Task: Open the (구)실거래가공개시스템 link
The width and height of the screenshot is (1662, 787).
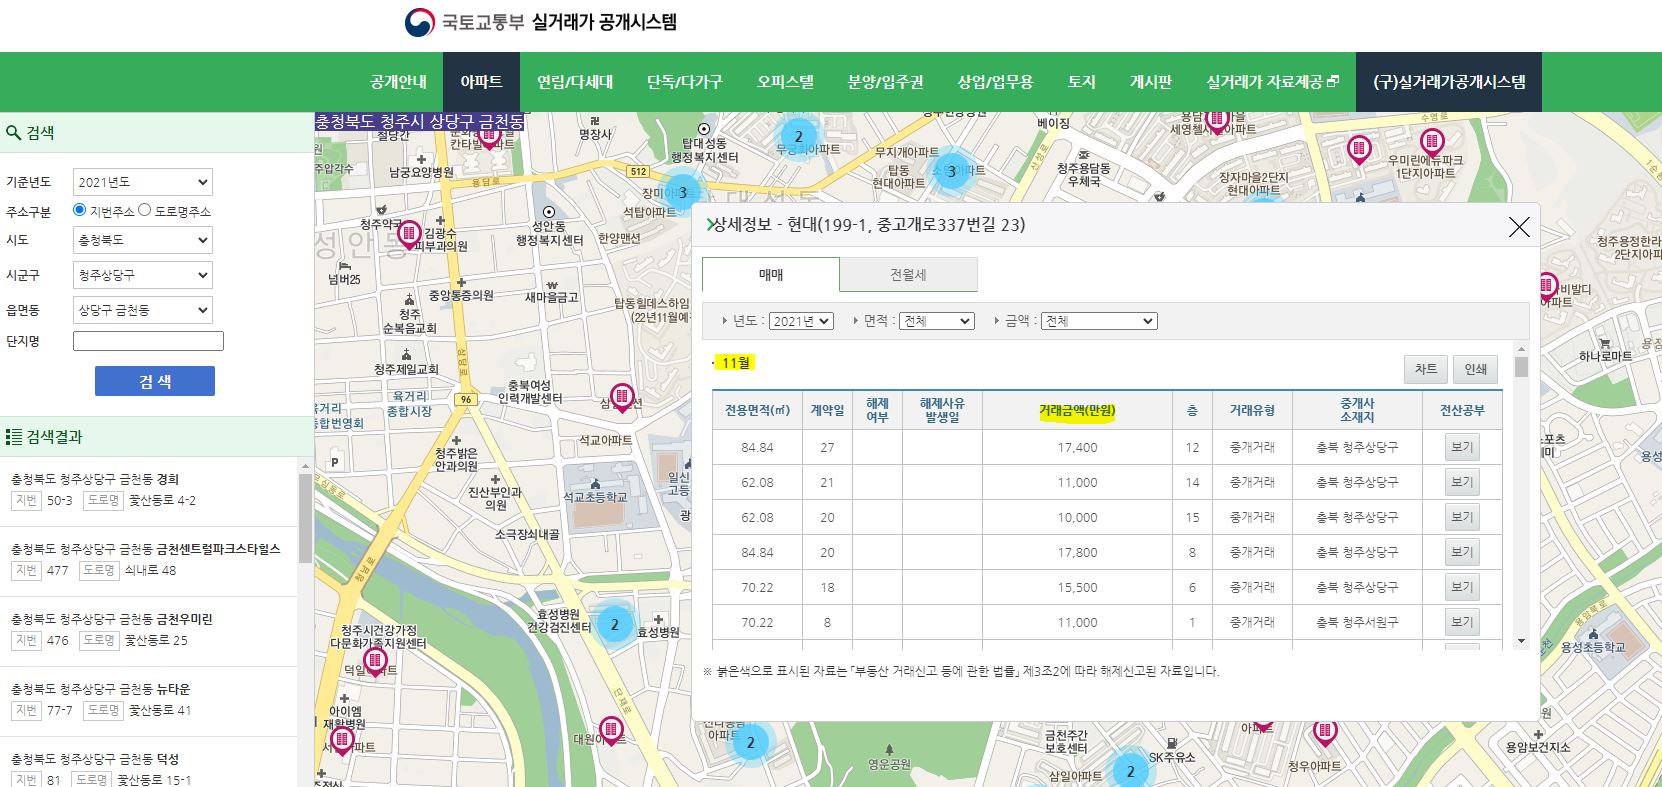Action: tap(1449, 82)
